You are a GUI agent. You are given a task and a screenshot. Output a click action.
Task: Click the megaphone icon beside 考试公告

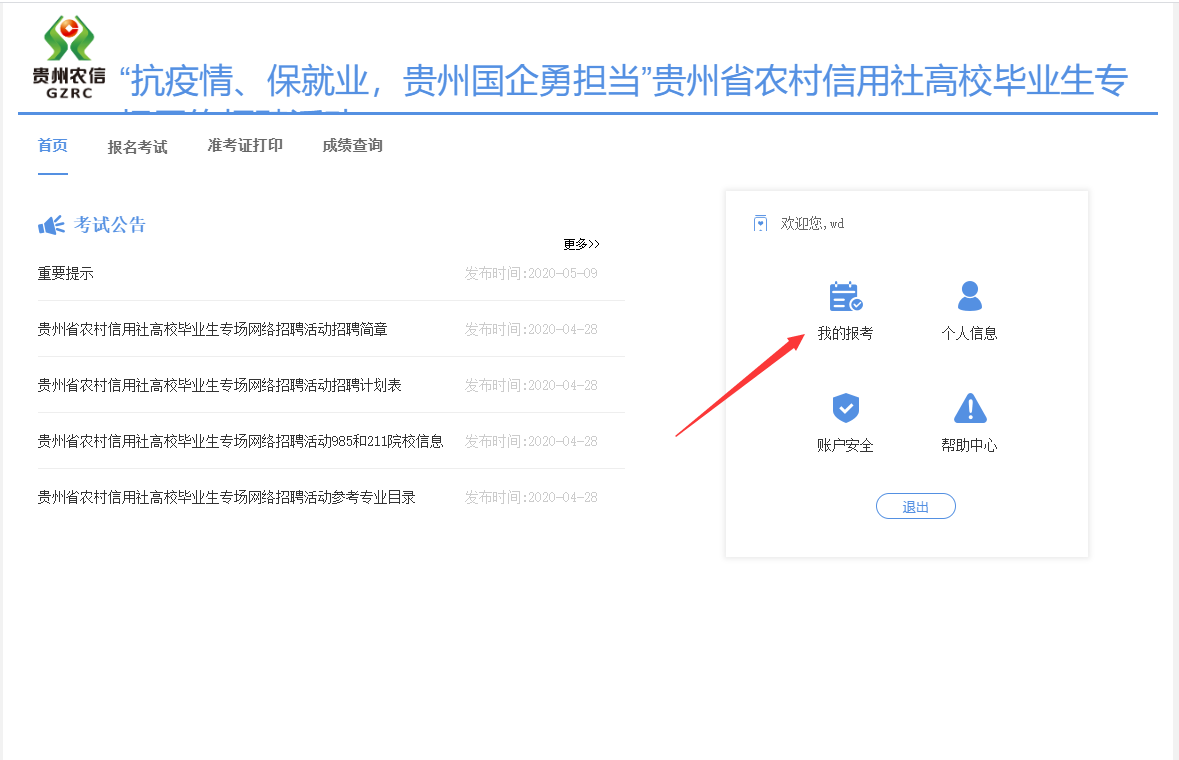coord(51,226)
